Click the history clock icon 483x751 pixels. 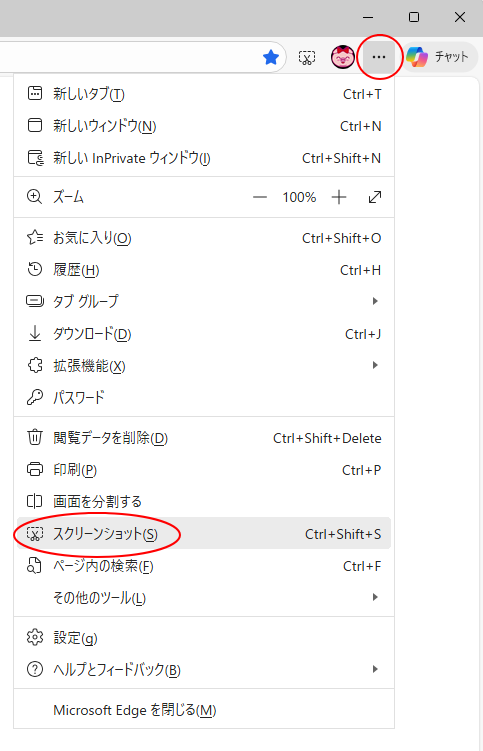tap(34, 270)
